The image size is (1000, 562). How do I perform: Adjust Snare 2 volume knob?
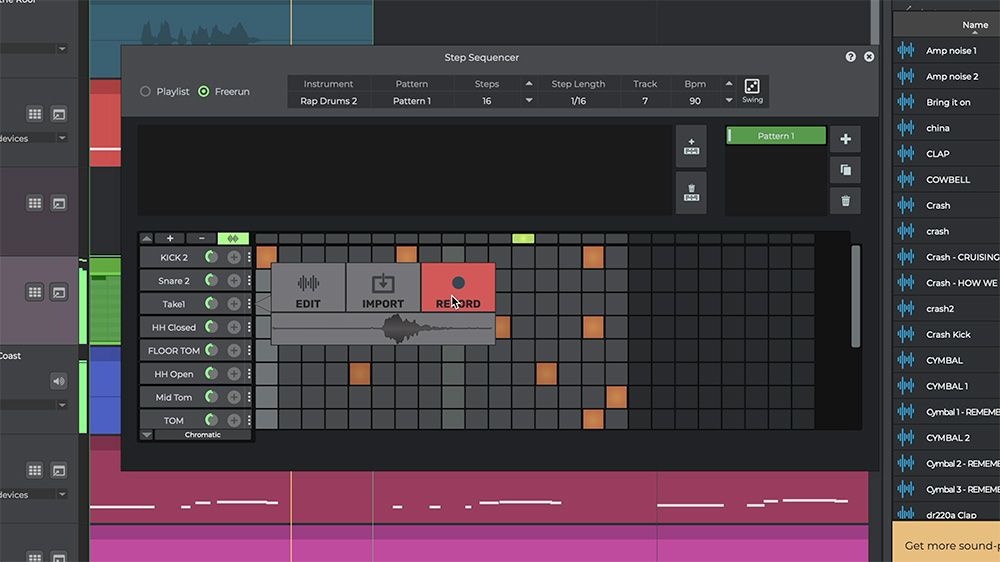pyautogui.click(x=211, y=281)
